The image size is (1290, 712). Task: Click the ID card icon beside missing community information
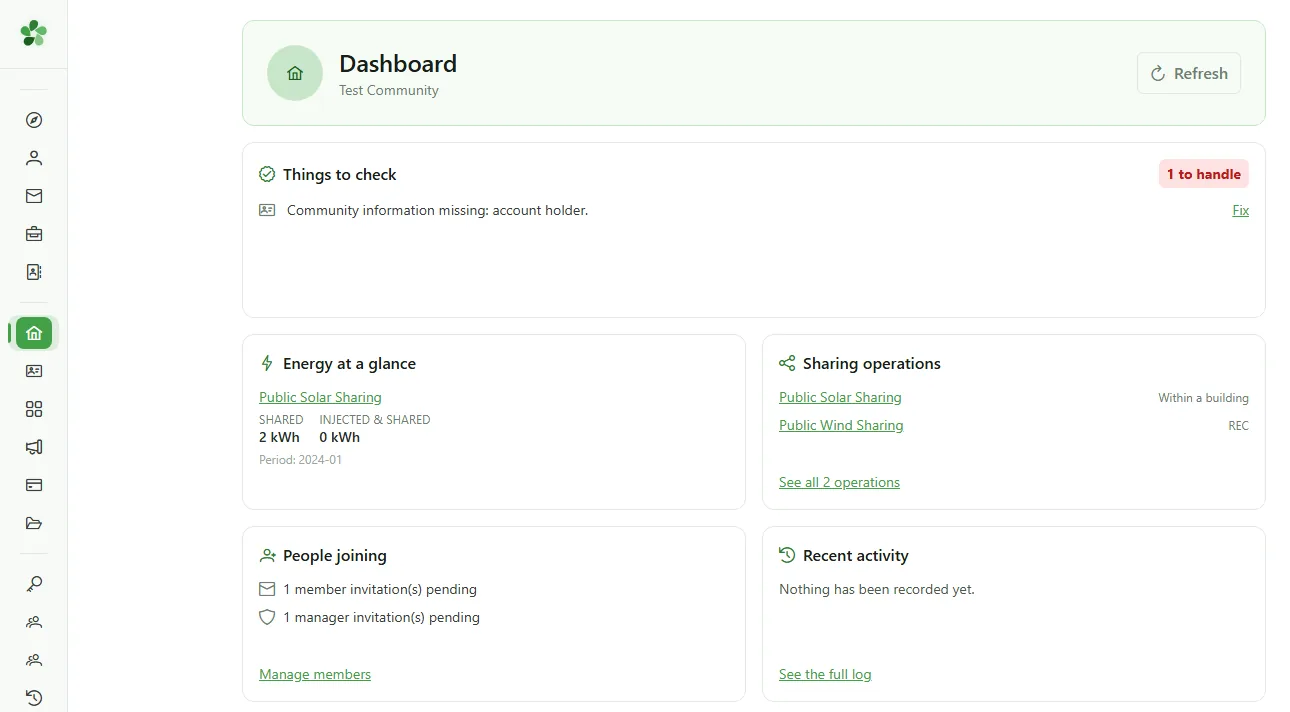[267, 210]
